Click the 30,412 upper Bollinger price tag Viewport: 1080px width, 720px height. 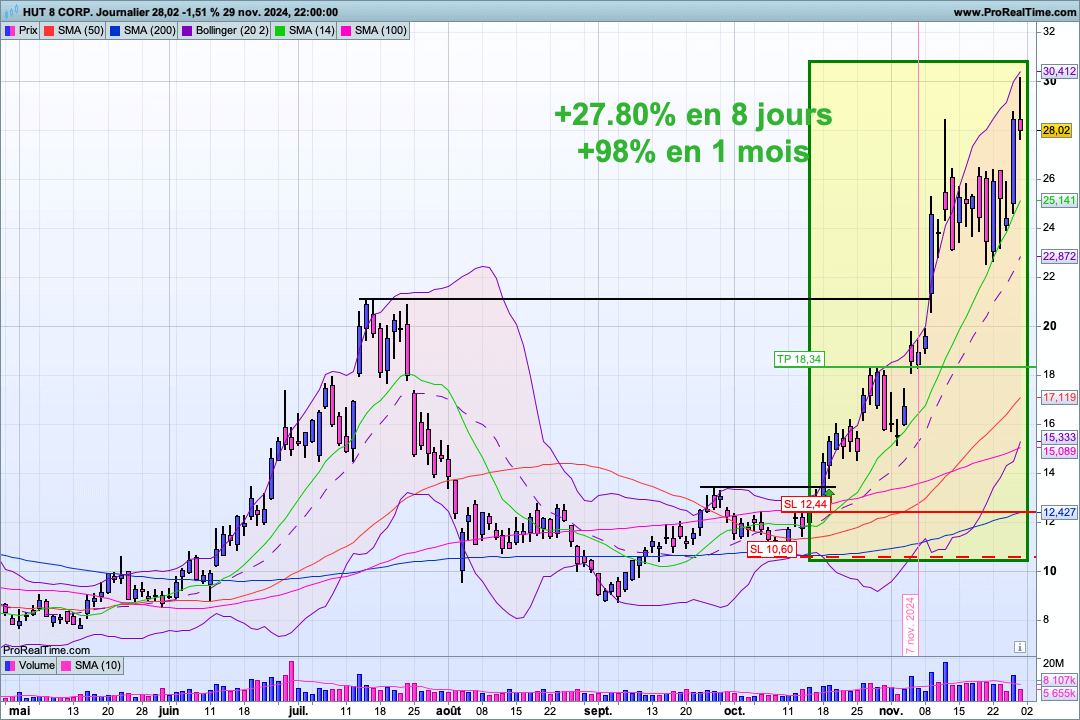1059,71
